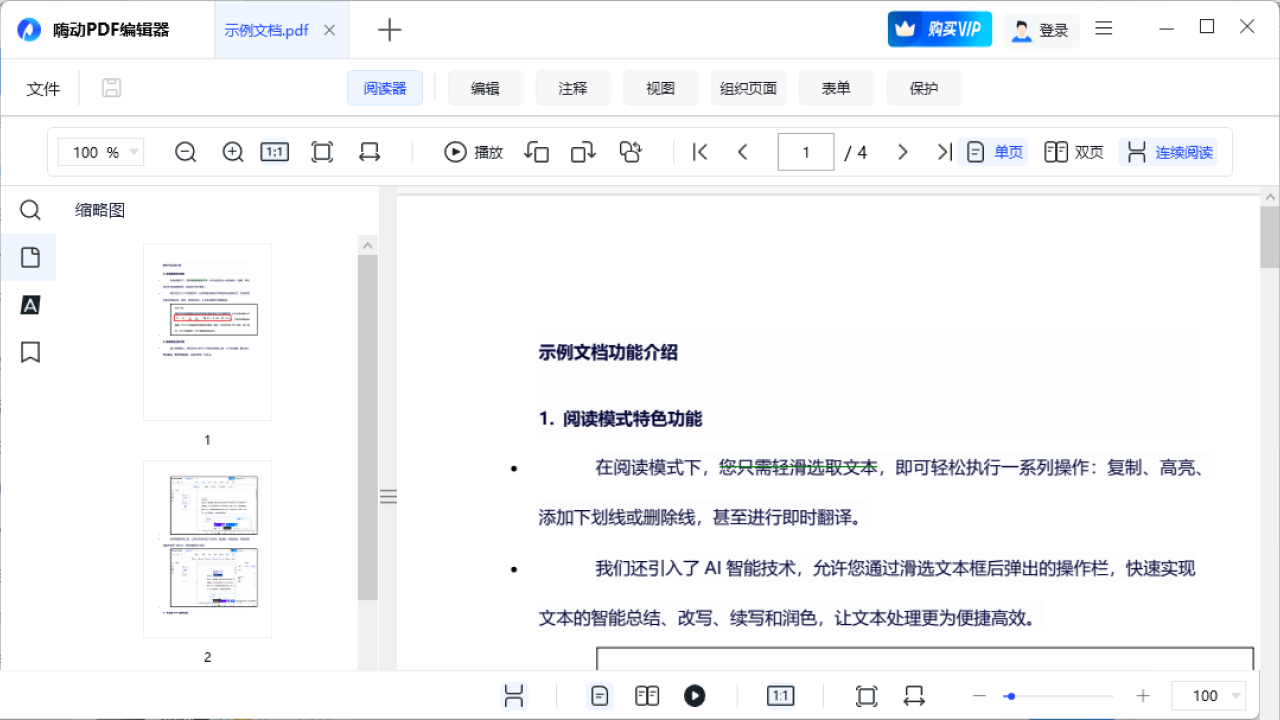Click the fit-to-page icon in the top toolbar

(322, 152)
